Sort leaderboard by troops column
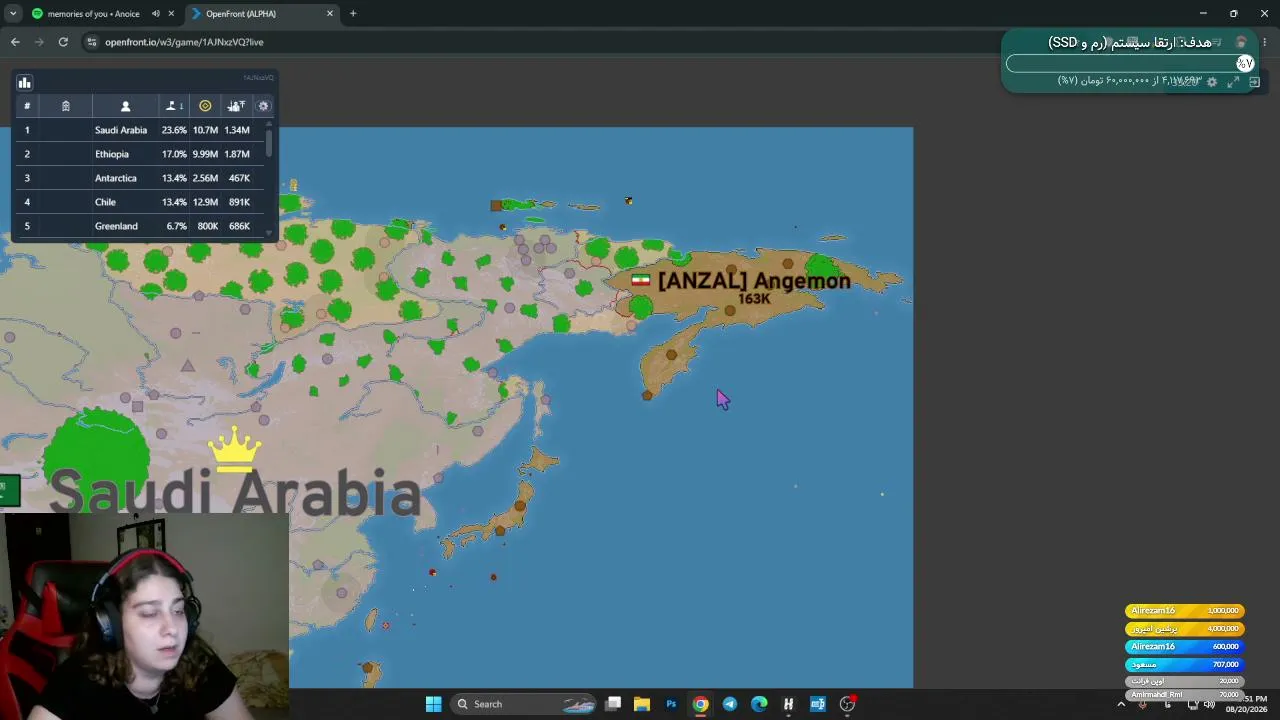The height and width of the screenshot is (720, 1280). (236, 106)
